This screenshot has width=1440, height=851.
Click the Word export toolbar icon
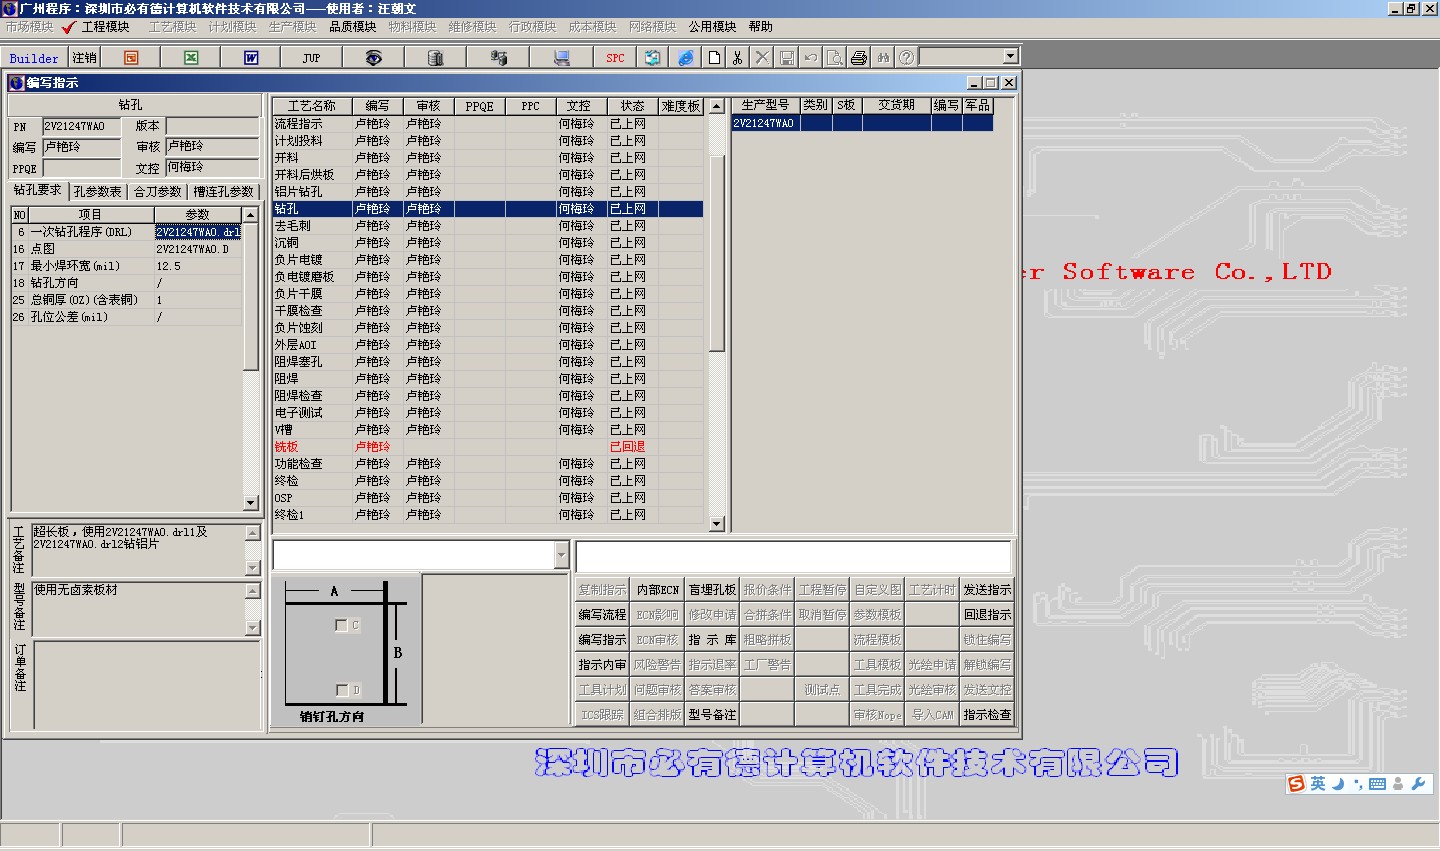tap(251, 58)
